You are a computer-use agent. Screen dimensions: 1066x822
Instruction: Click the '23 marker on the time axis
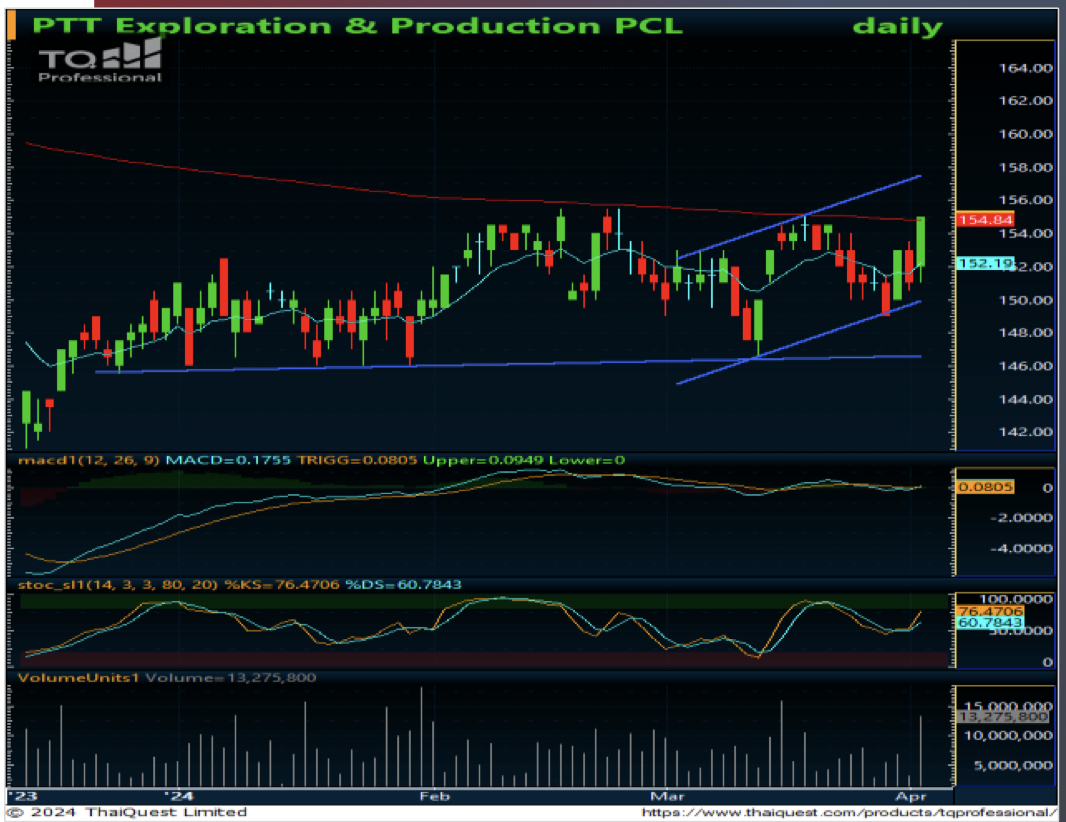click(23, 796)
